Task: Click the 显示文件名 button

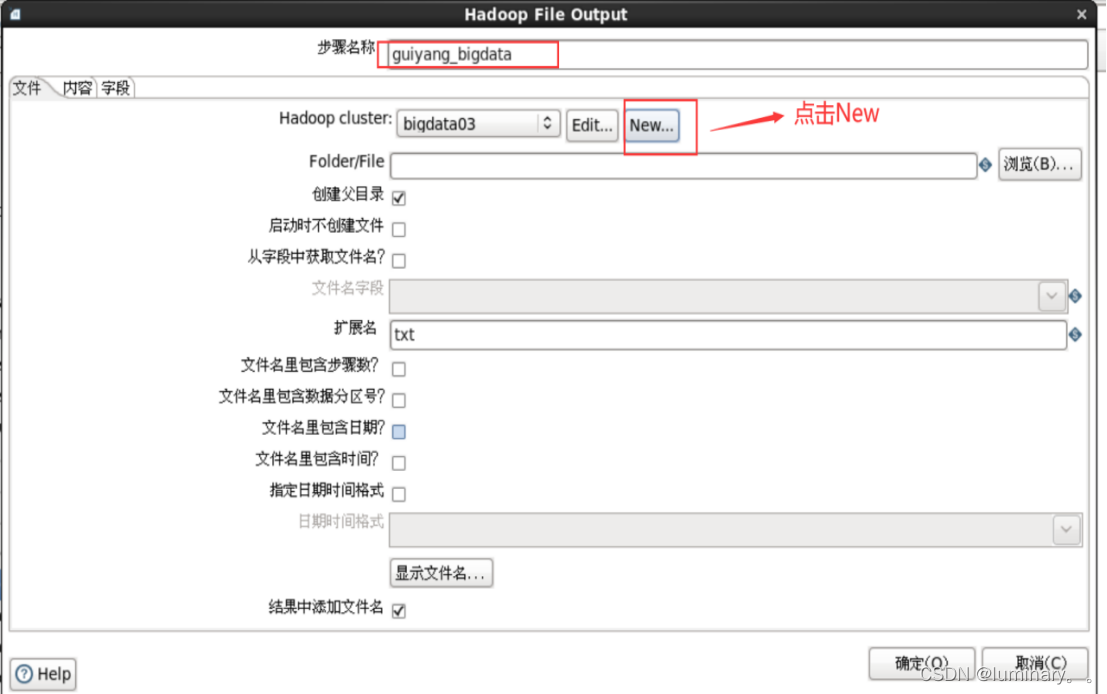Action: pyautogui.click(x=441, y=572)
